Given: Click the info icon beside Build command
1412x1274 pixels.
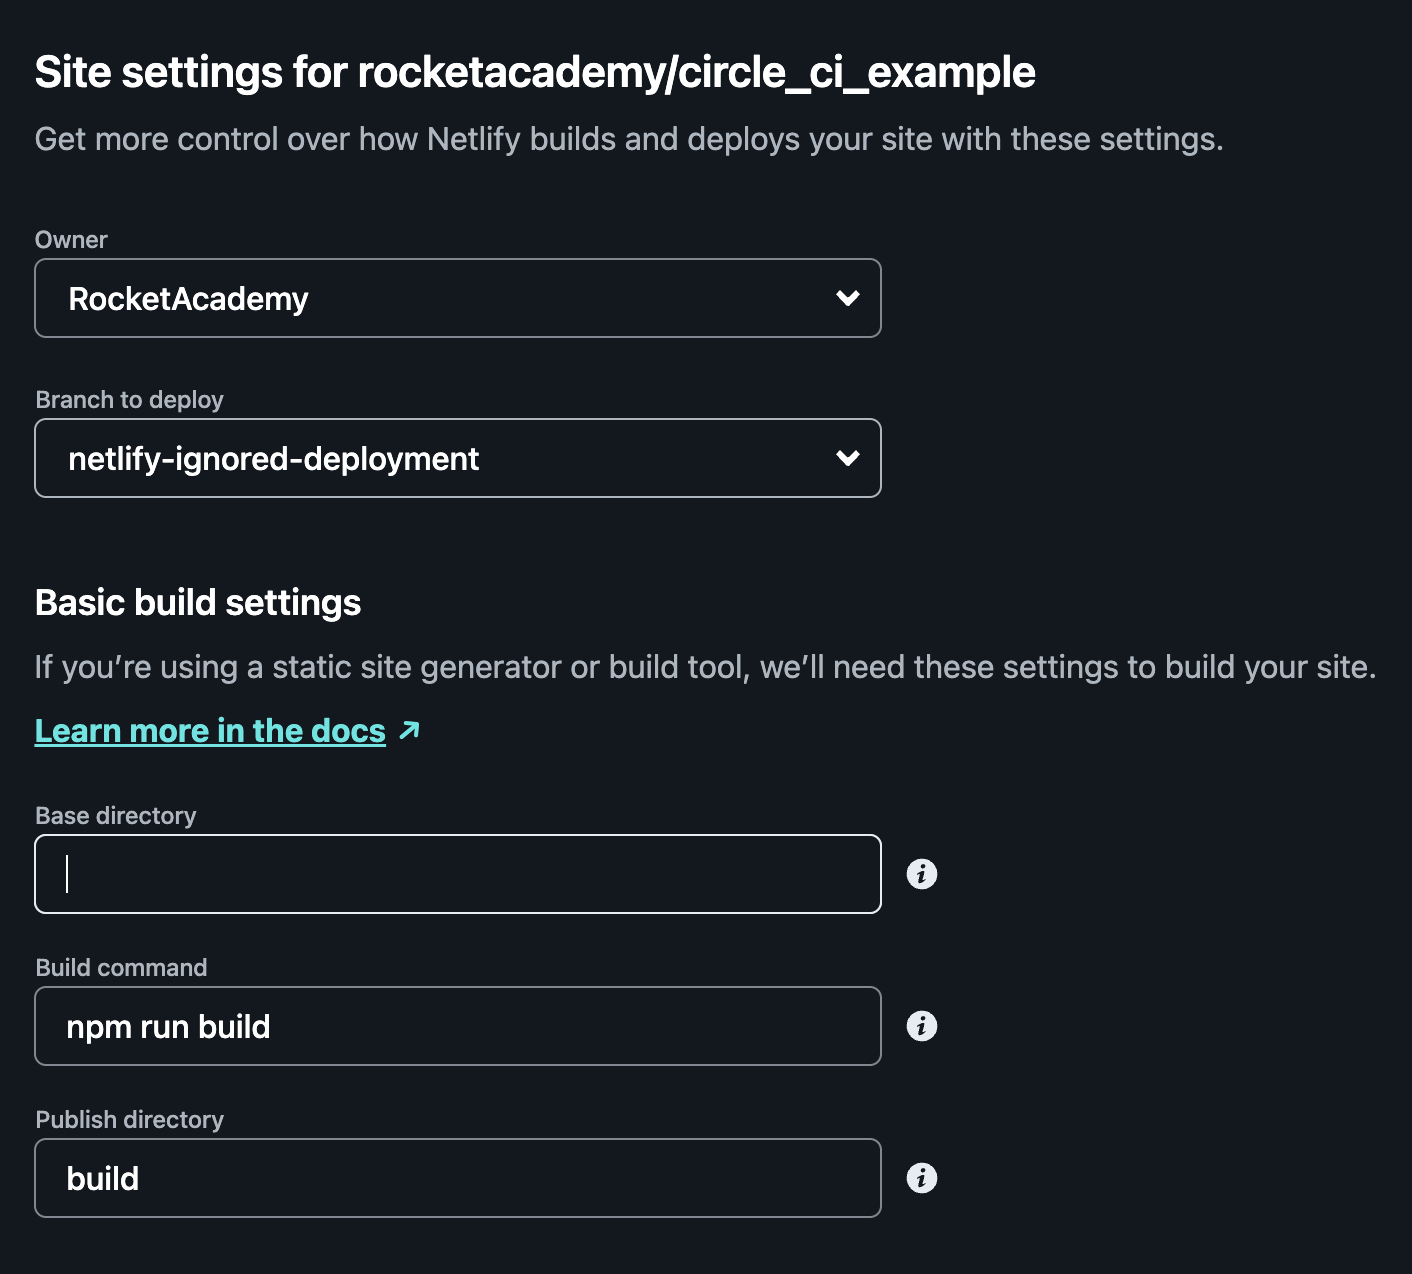Looking at the screenshot, I should click(921, 1026).
